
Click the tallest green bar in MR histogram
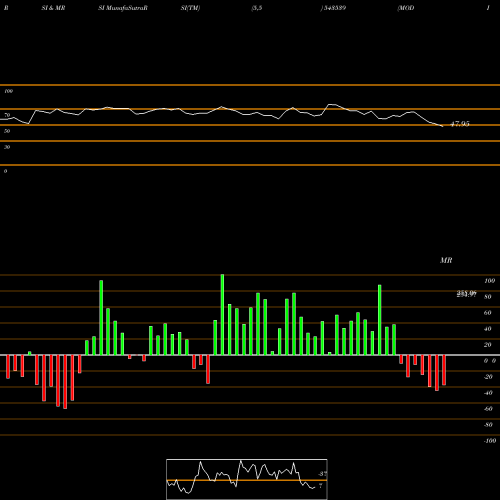click(222, 315)
